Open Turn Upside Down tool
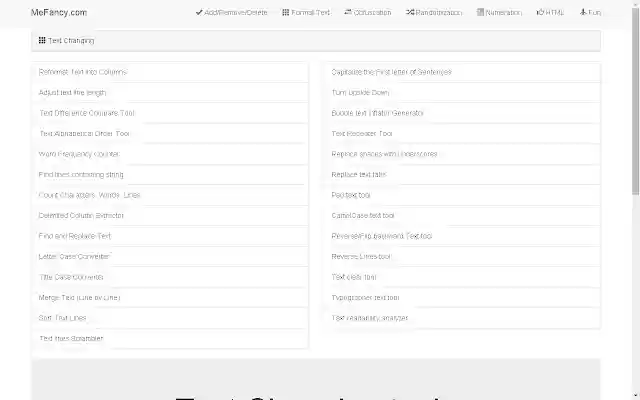The width and height of the screenshot is (640, 400). coord(360,93)
